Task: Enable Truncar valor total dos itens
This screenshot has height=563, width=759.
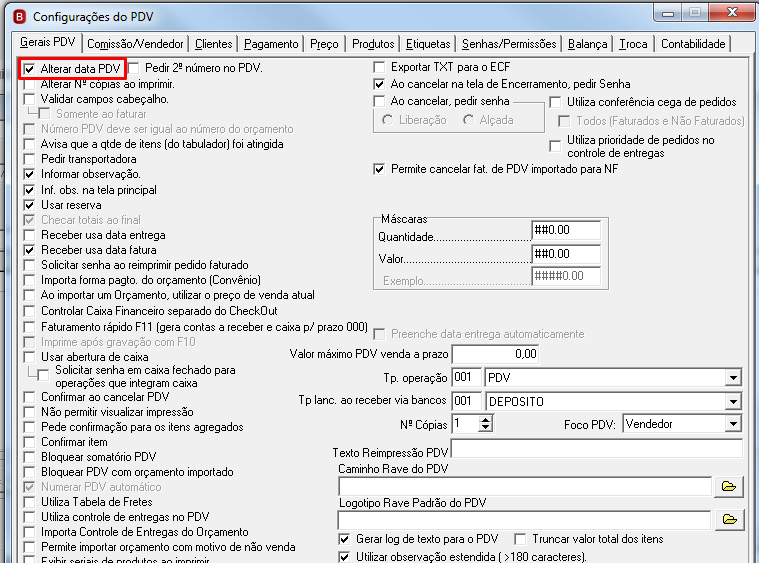Action: pyautogui.click(x=520, y=539)
